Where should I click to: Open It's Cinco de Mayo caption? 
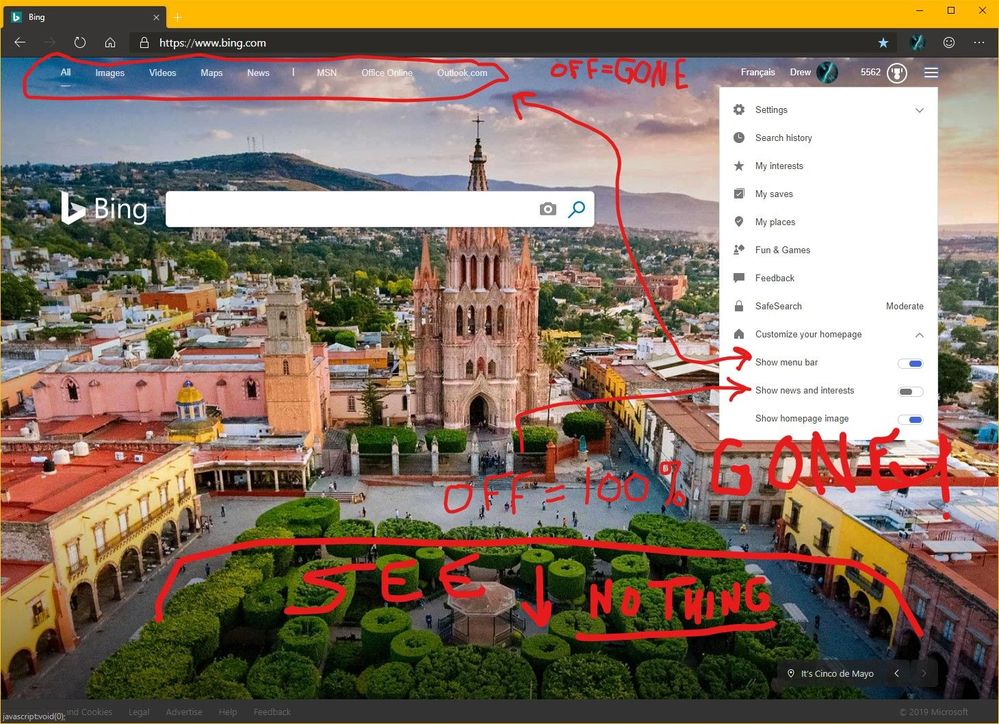coord(837,674)
